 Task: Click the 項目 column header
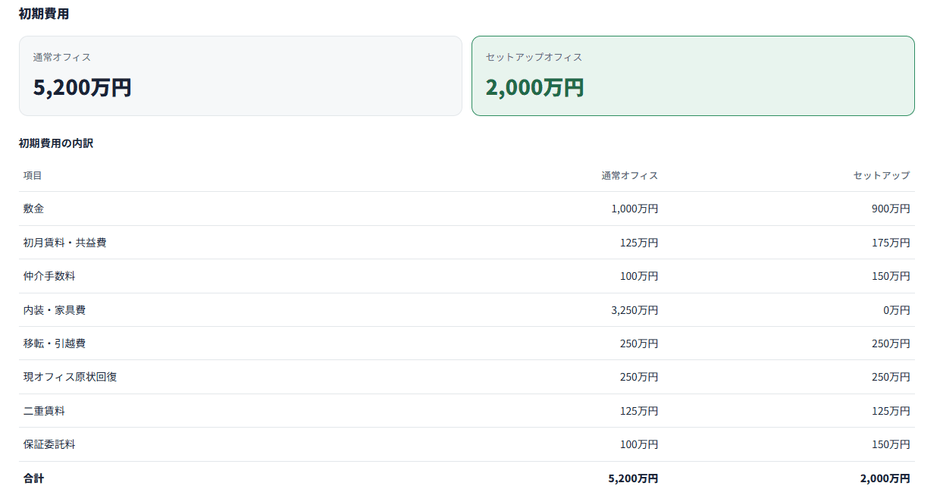[x=32, y=176]
